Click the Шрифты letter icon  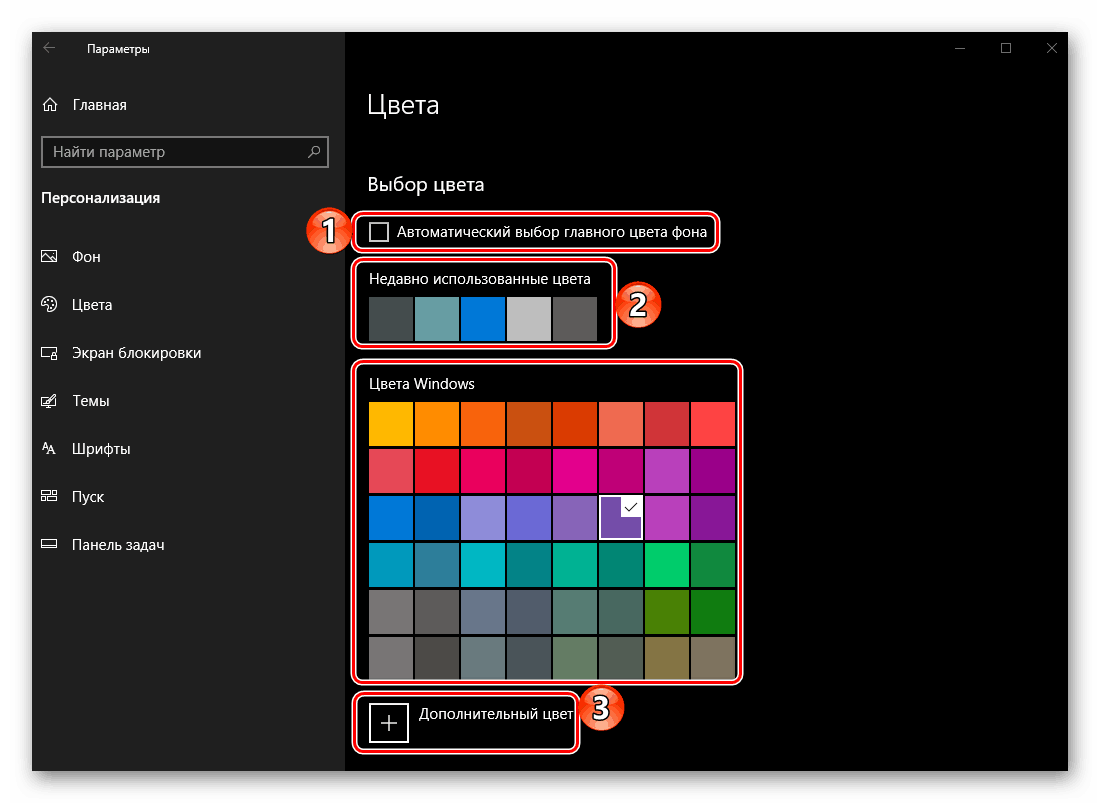(x=49, y=448)
